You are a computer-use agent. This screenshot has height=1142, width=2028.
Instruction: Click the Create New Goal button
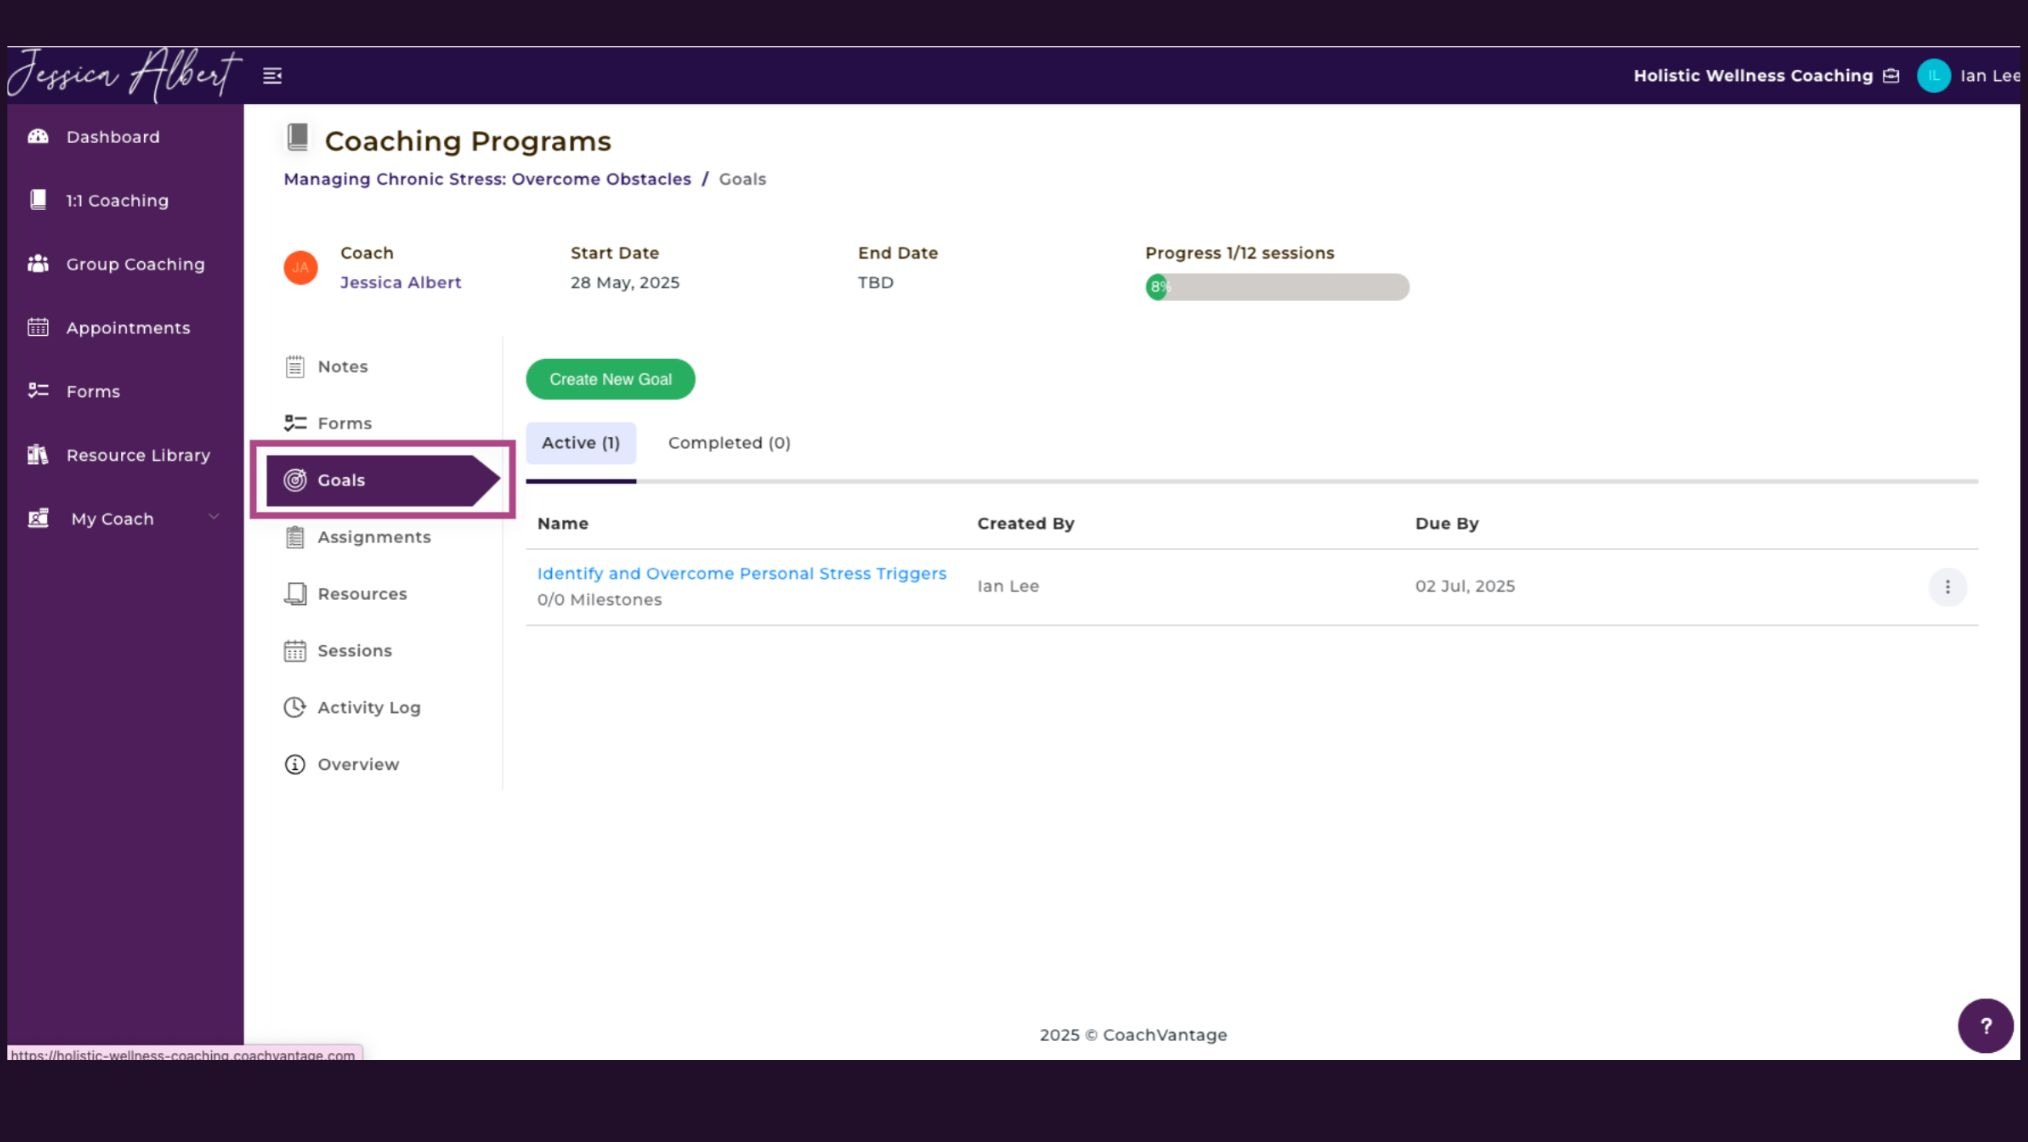[610, 379]
